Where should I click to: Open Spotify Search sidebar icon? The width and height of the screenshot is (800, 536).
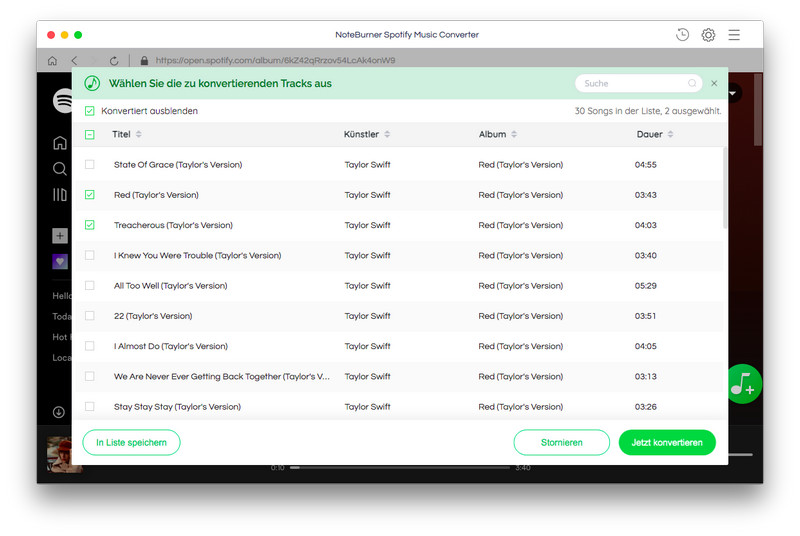pyautogui.click(x=60, y=169)
